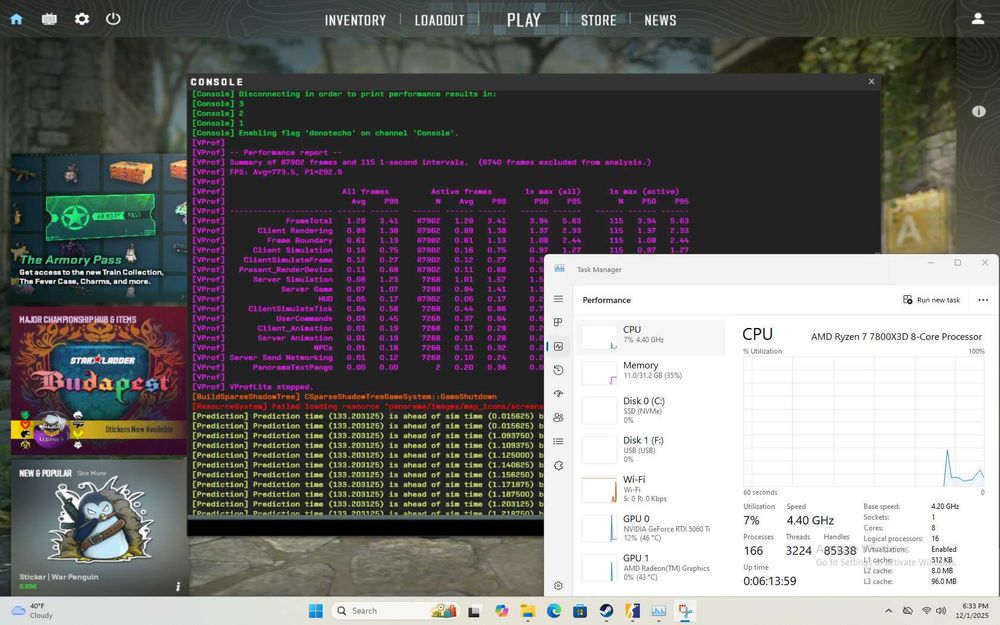Select Memory in performance list
The image size is (1000, 625).
651,372
